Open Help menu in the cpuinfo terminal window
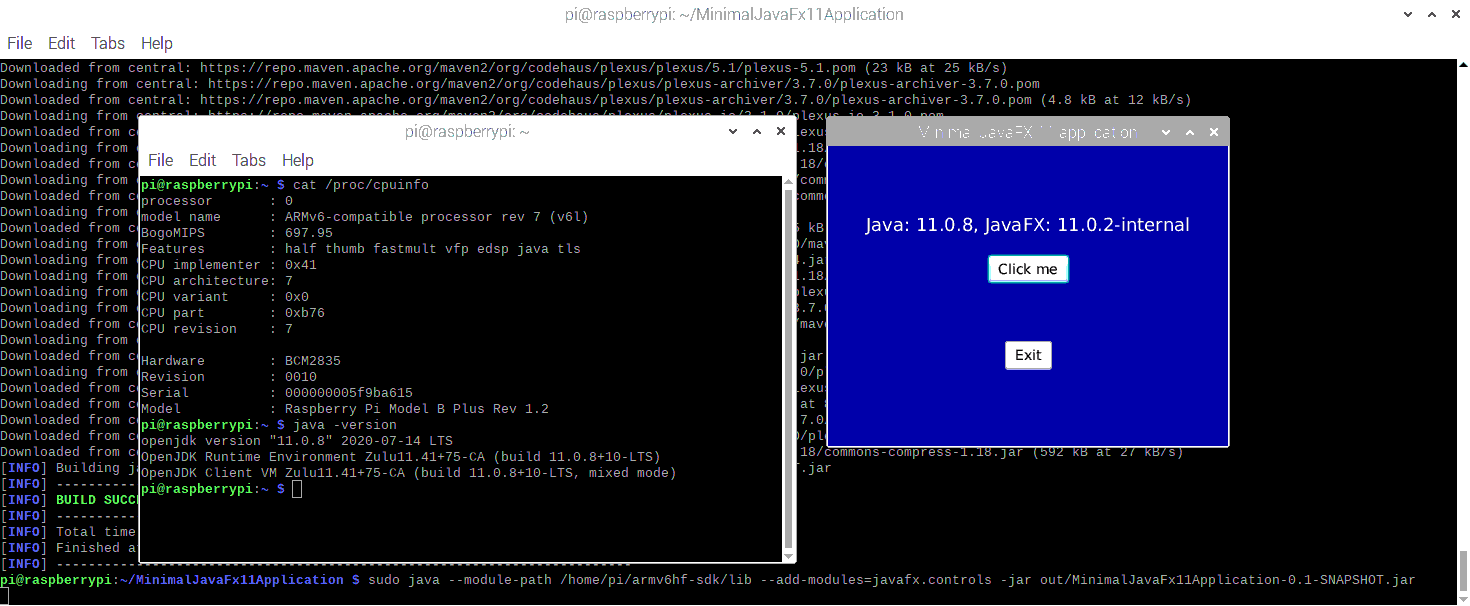This screenshot has width=1470, height=606. coord(298,160)
